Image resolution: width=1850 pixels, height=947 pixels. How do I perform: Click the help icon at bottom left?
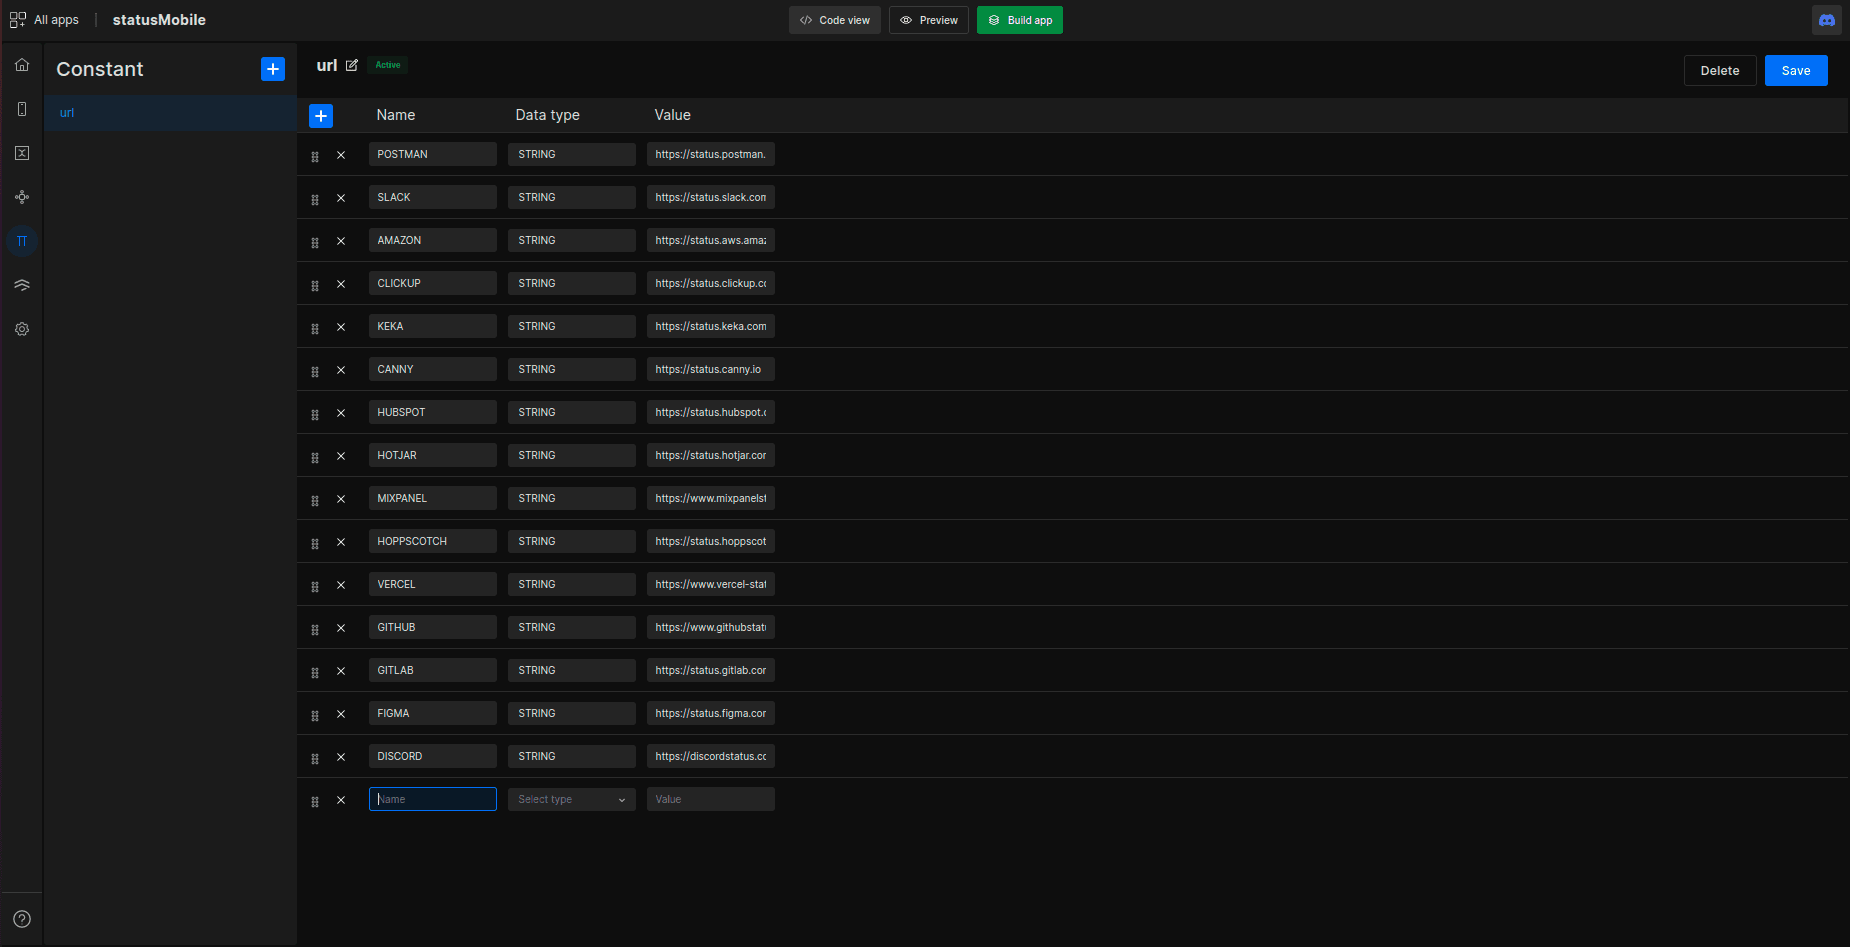pos(22,919)
